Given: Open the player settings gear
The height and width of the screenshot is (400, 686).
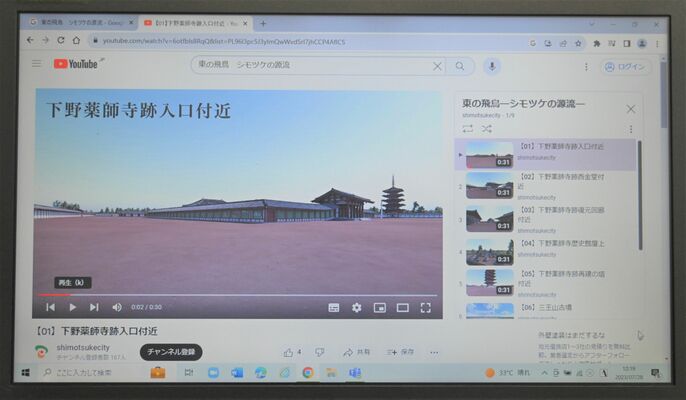Looking at the screenshot, I should [x=357, y=308].
